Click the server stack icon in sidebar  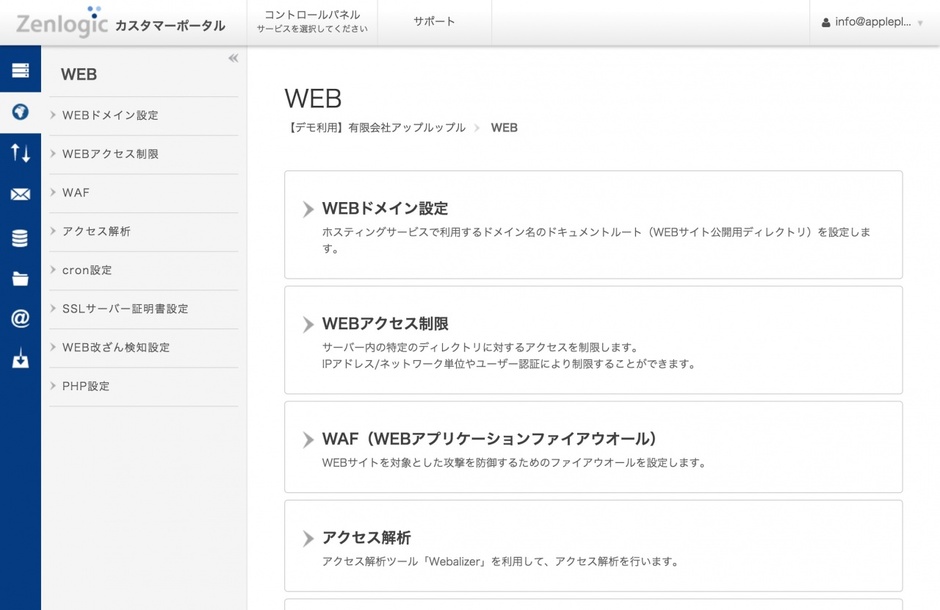[x=20, y=70]
